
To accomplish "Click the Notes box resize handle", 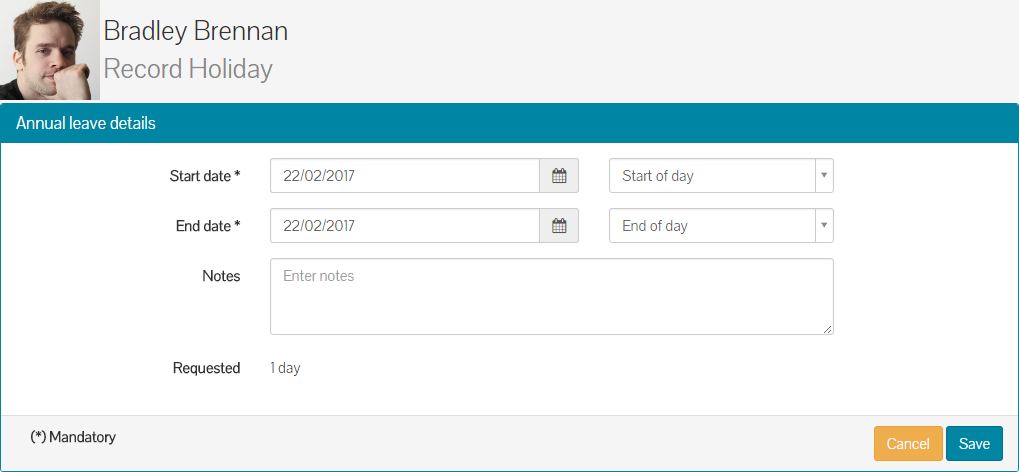I will (x=828, y=329).
